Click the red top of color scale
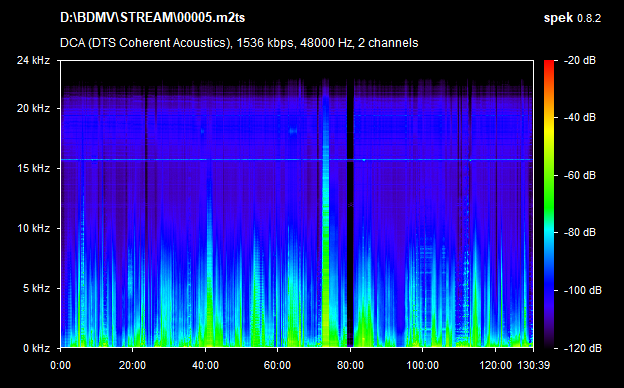 [549, 63]
